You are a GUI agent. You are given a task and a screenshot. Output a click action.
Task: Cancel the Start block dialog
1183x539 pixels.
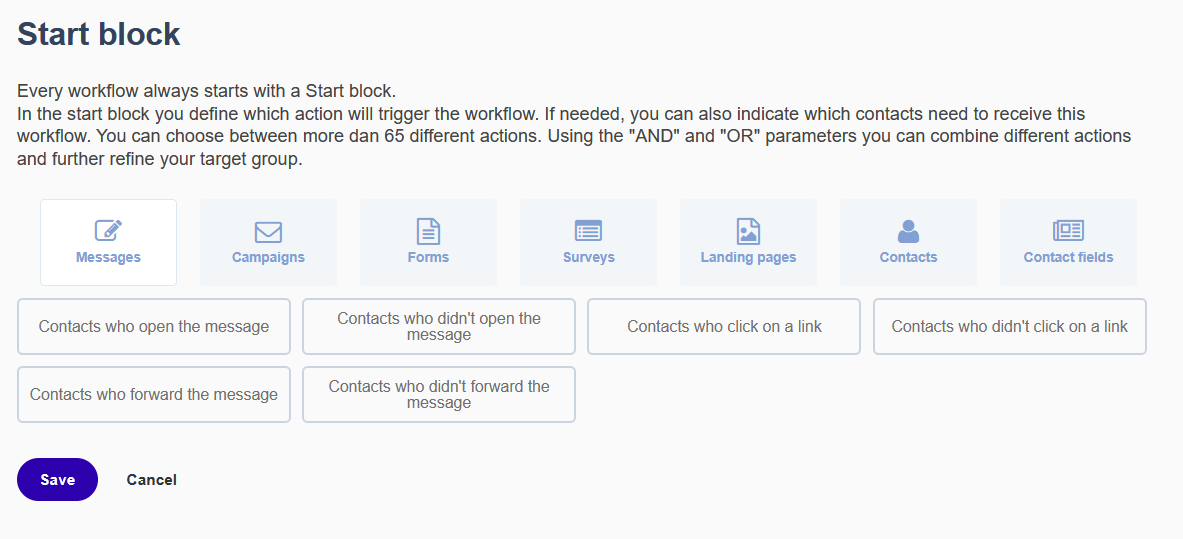(152, 480)
